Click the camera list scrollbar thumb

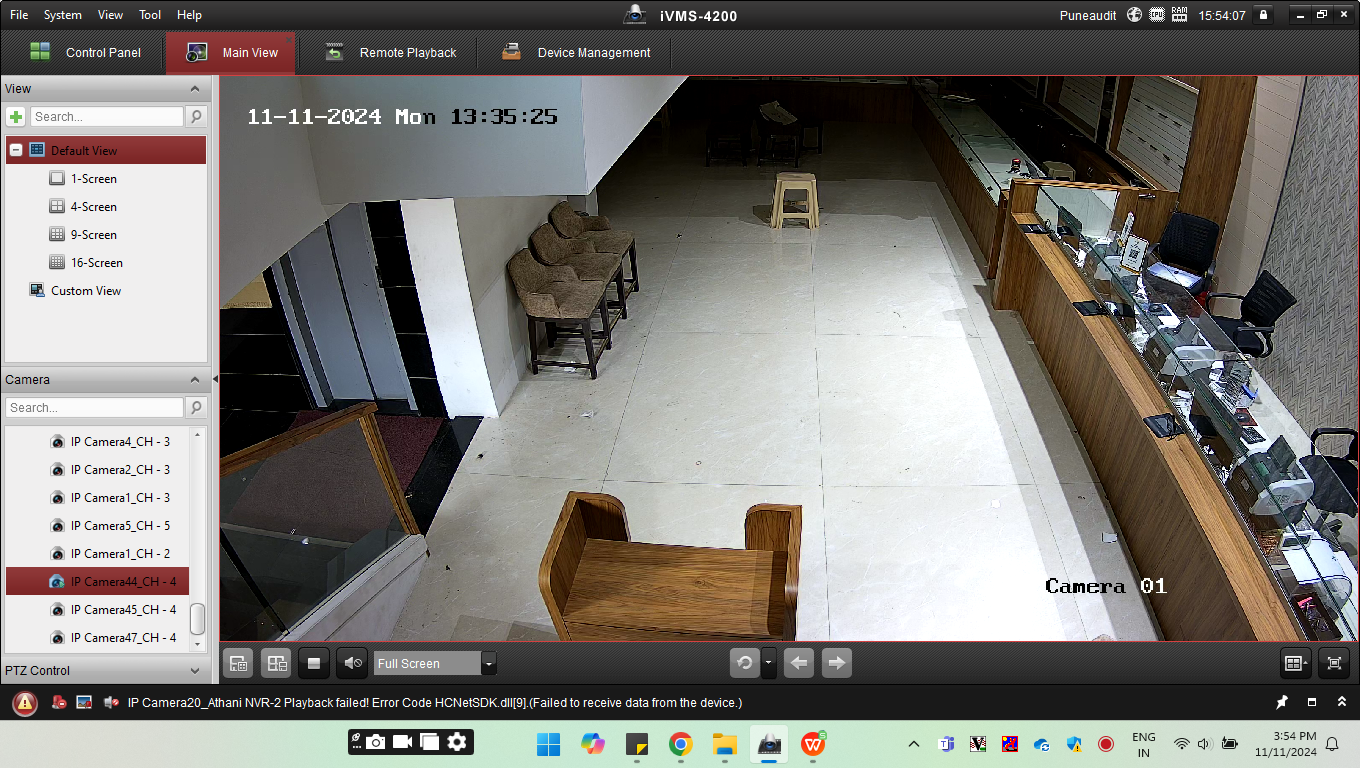198,619
